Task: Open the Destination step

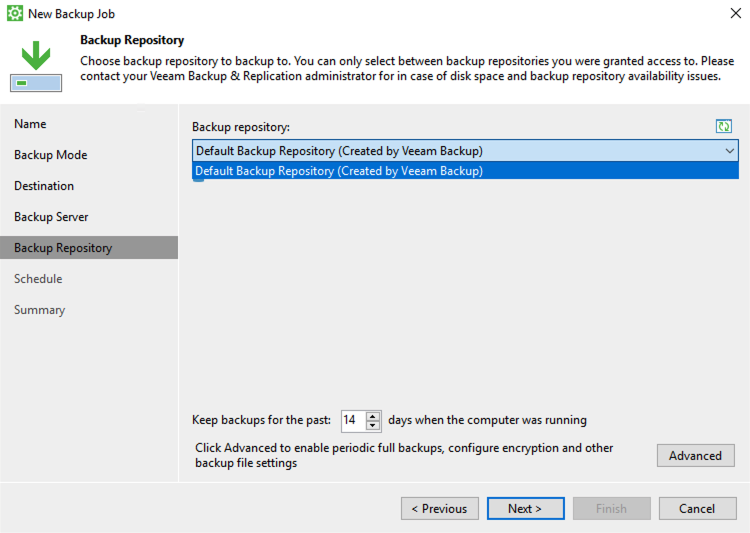Action: click(x=44, y=186)
